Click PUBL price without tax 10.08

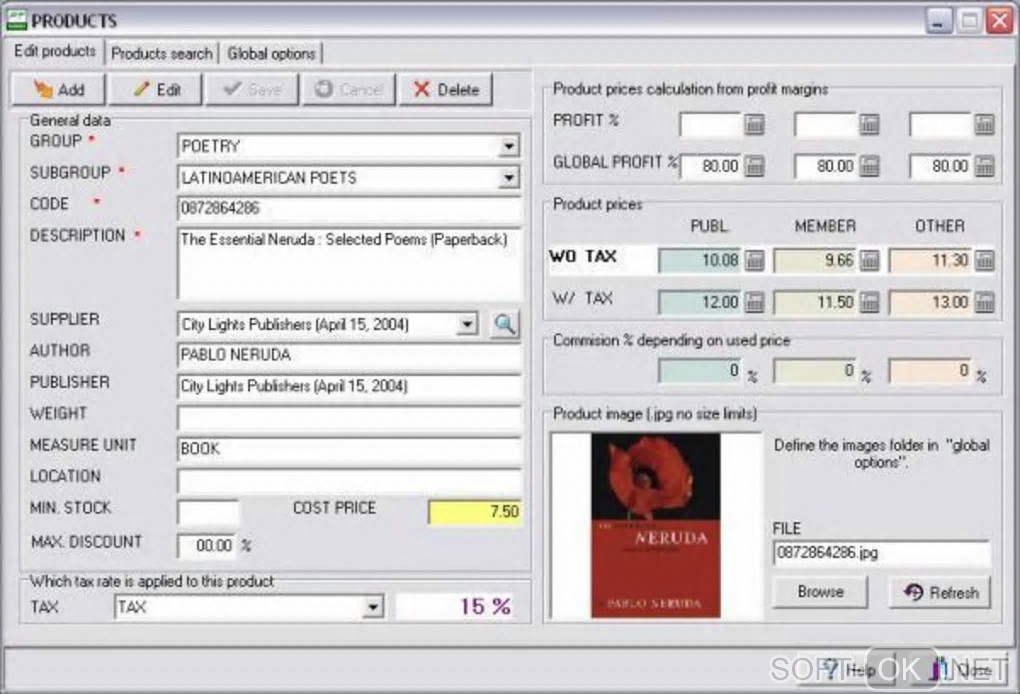(700, 261)
